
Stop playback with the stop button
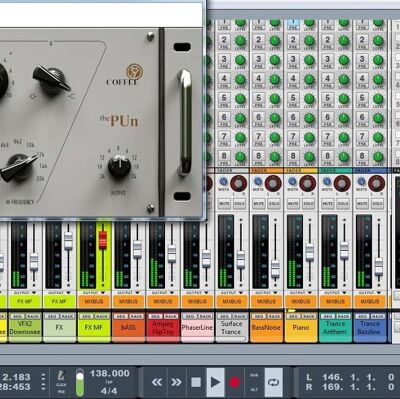(x=196, y=382)
